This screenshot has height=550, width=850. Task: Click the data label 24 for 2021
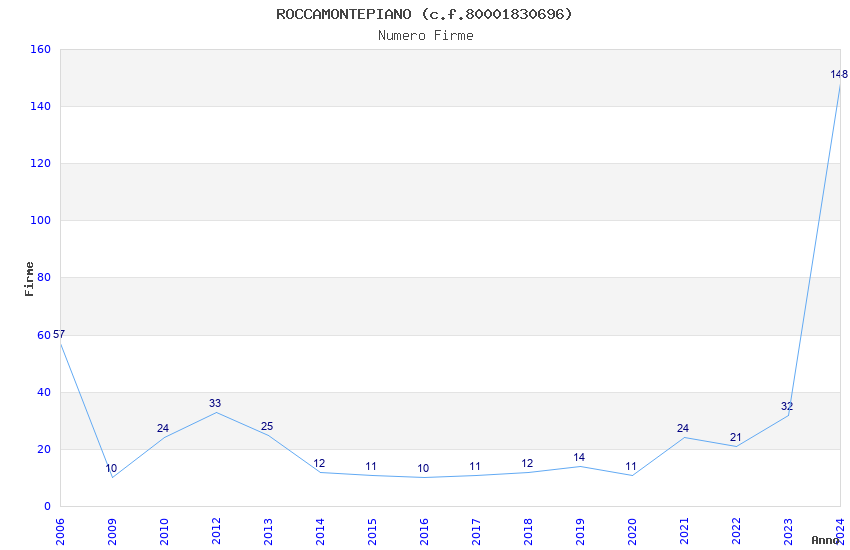[682, 428]
